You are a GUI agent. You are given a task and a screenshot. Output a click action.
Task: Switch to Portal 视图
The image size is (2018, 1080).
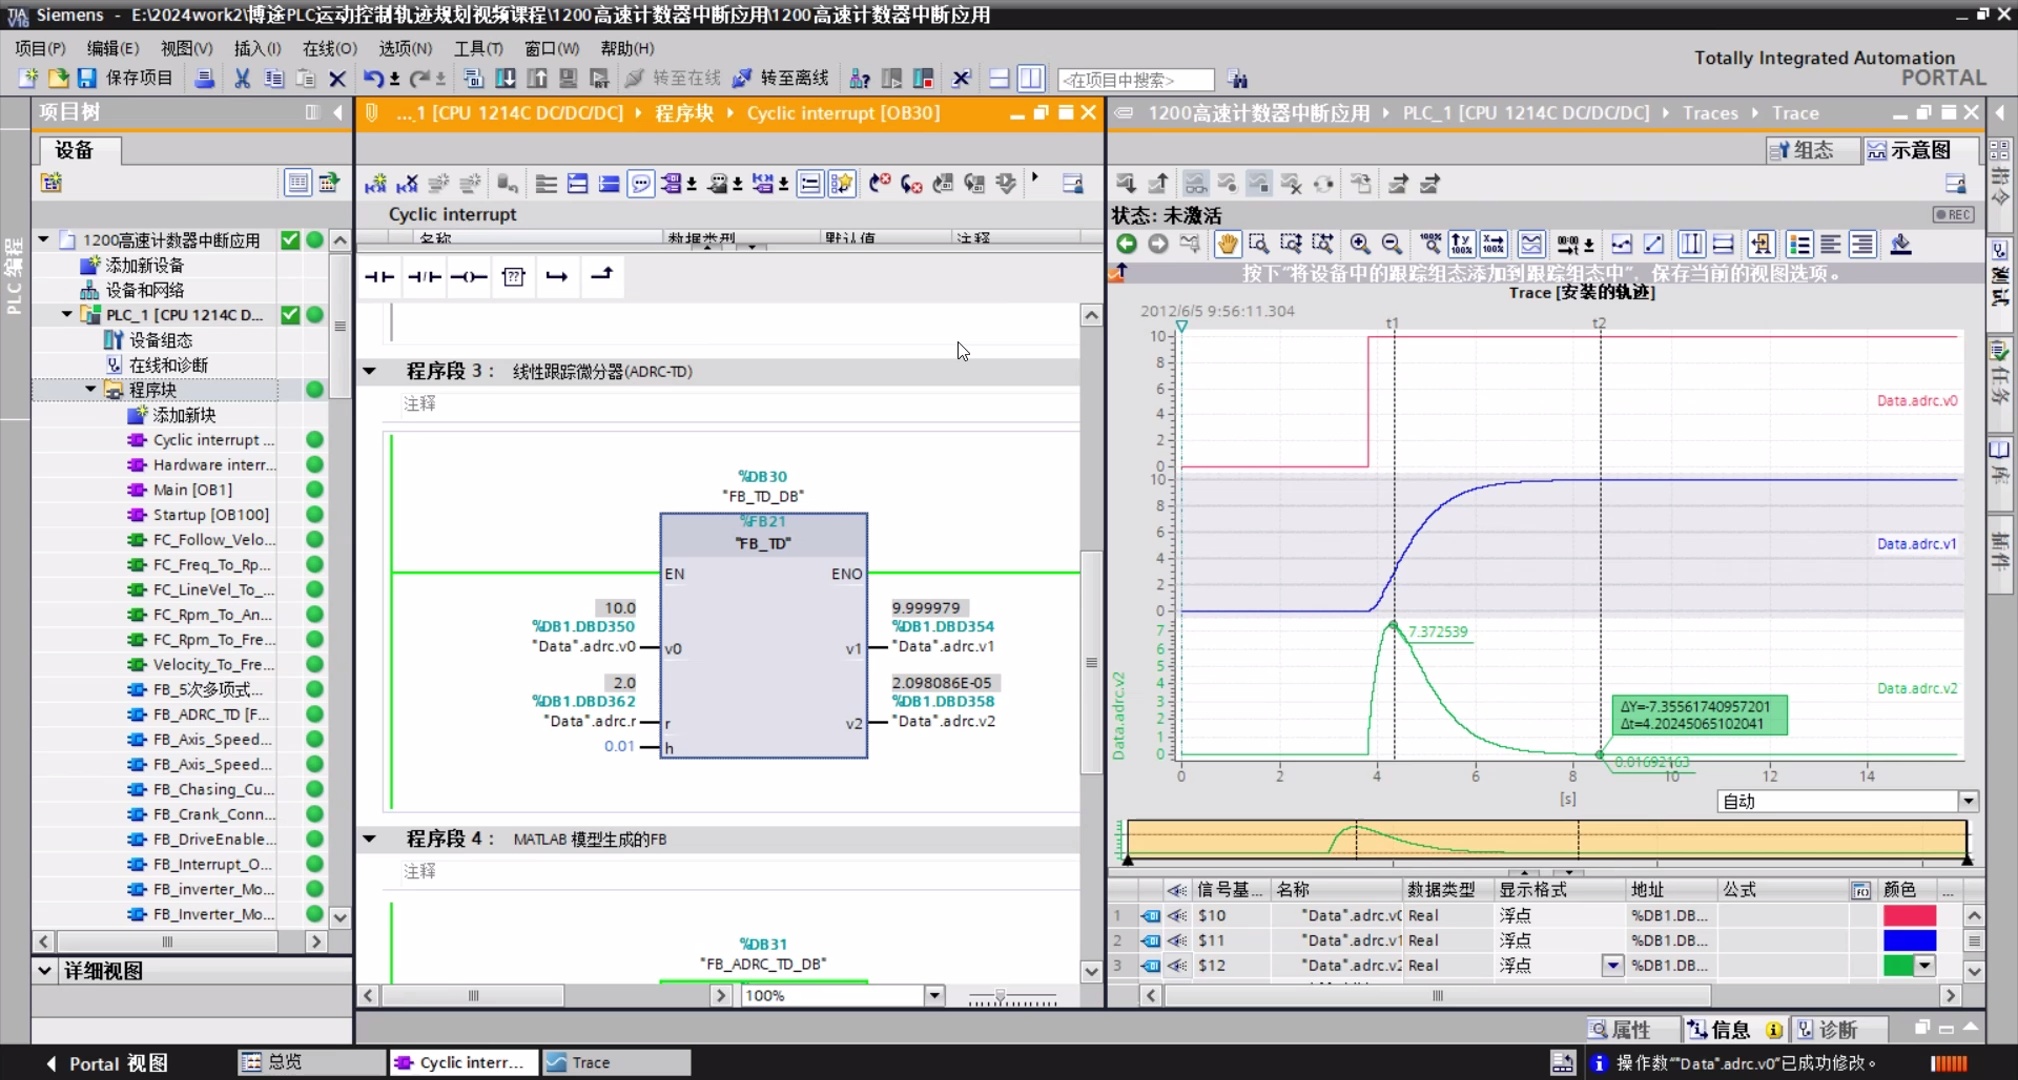pyautogui.click(x=107, y=1063)
